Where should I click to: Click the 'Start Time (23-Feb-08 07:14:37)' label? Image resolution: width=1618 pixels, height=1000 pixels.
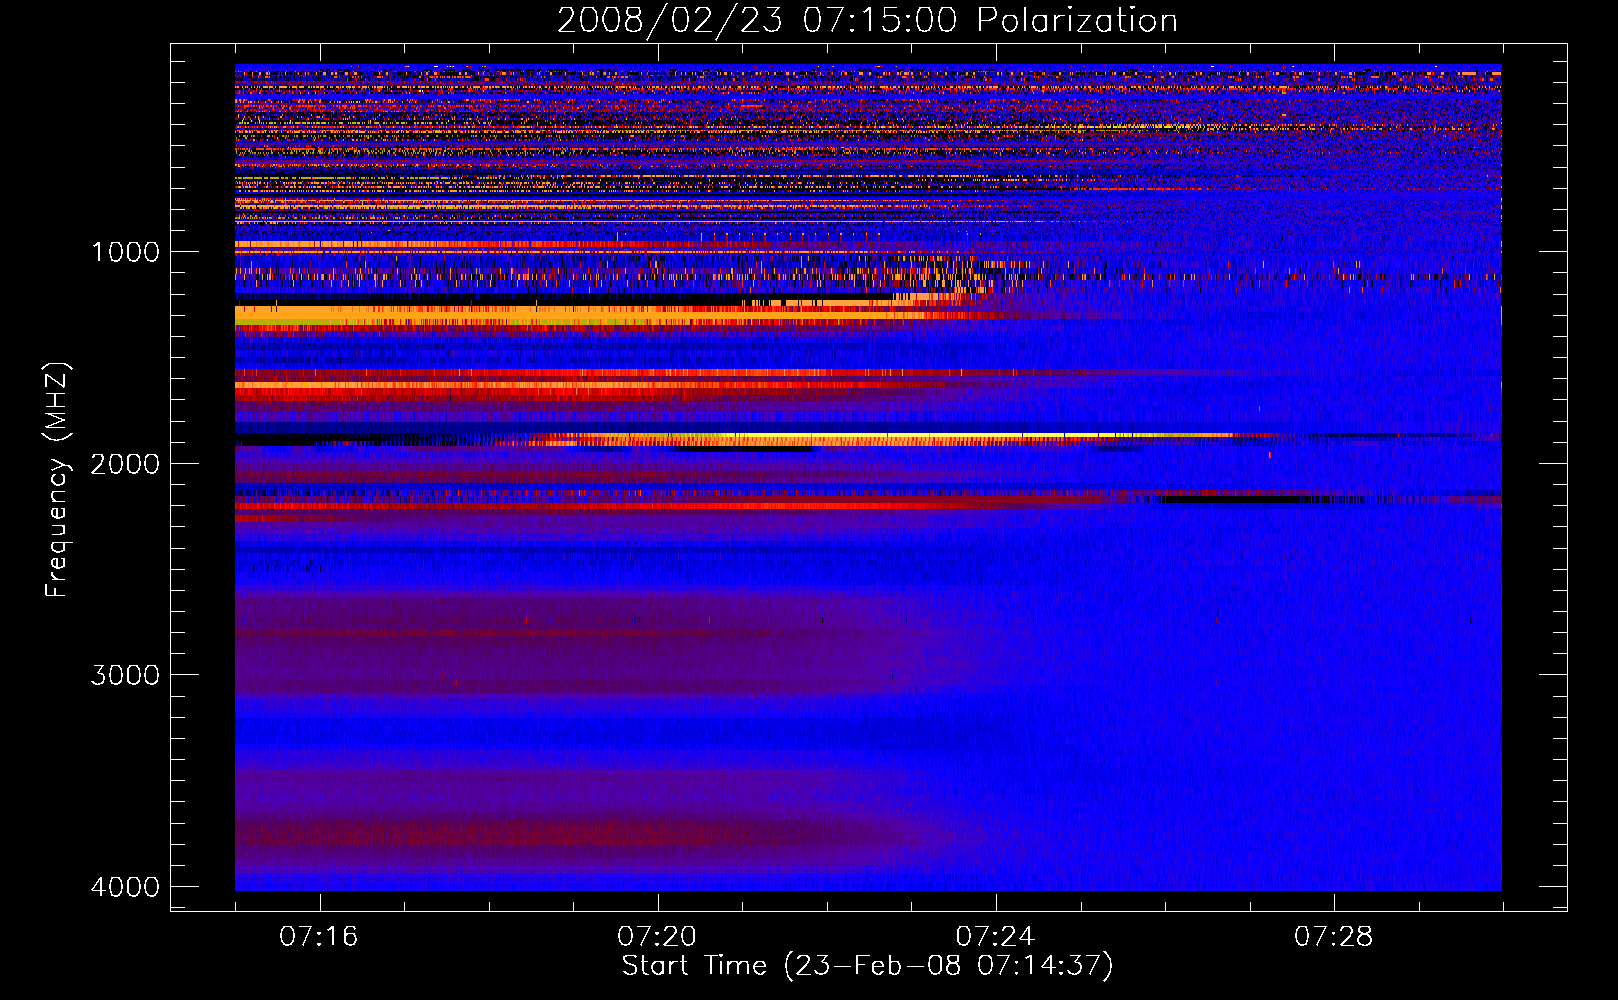867,966
